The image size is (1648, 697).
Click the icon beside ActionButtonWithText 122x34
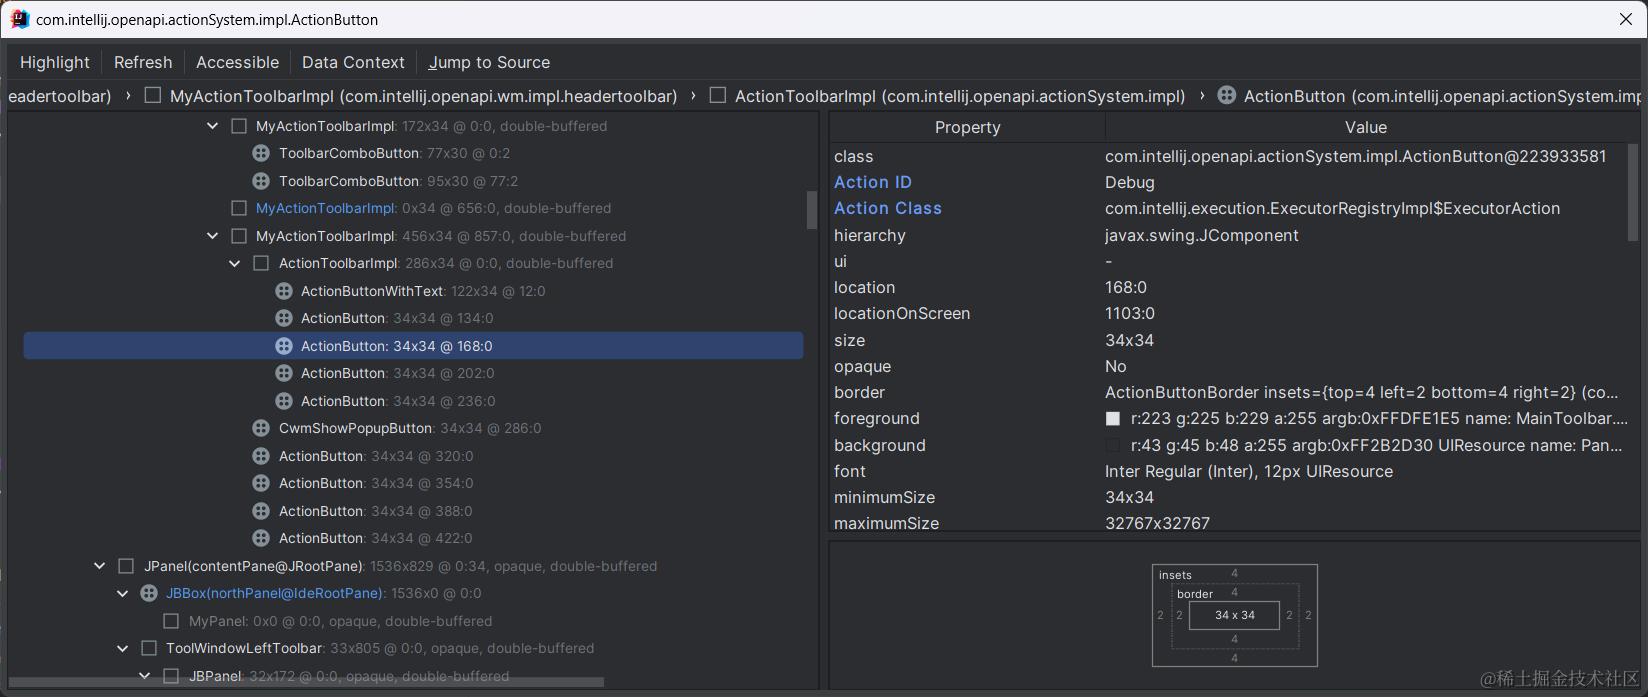click(284, 291)
